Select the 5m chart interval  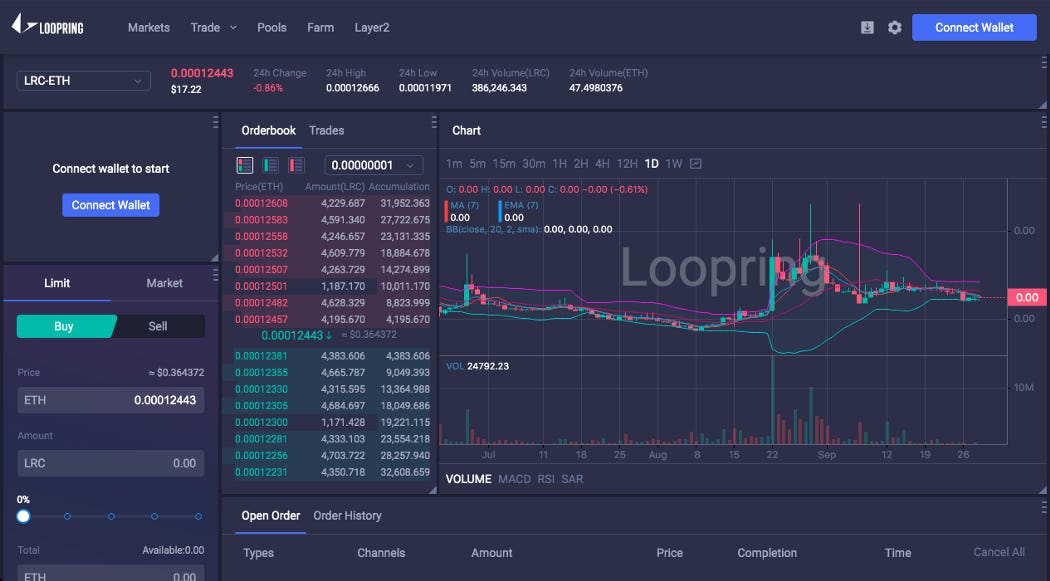[x=477, y=164]
